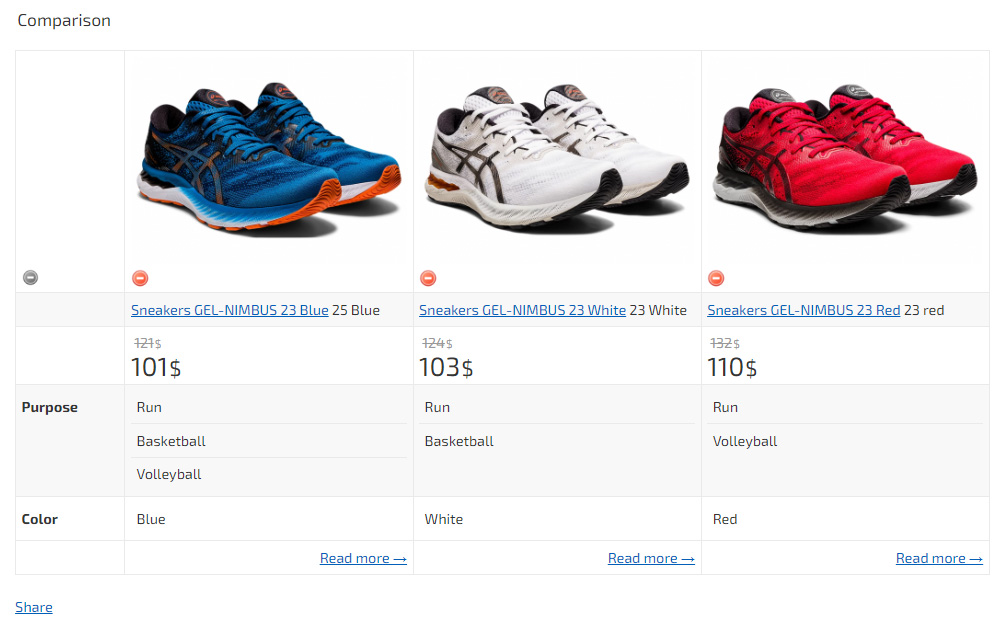Screen dimensions: 1004x626
Task: Click the red sneakers product image
Action: point(845,159)
